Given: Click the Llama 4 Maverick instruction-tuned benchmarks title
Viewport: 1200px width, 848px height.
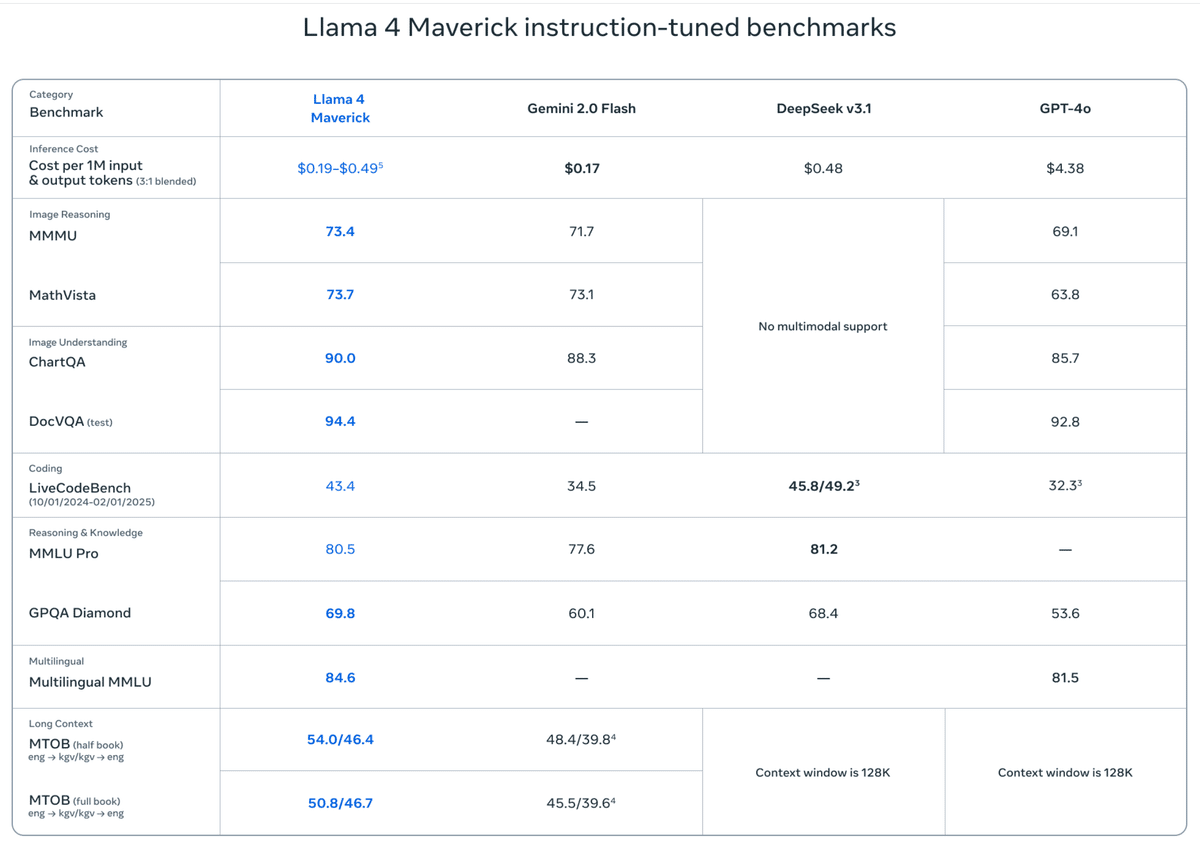Looking at the screenshot, I should pos(599,28).
